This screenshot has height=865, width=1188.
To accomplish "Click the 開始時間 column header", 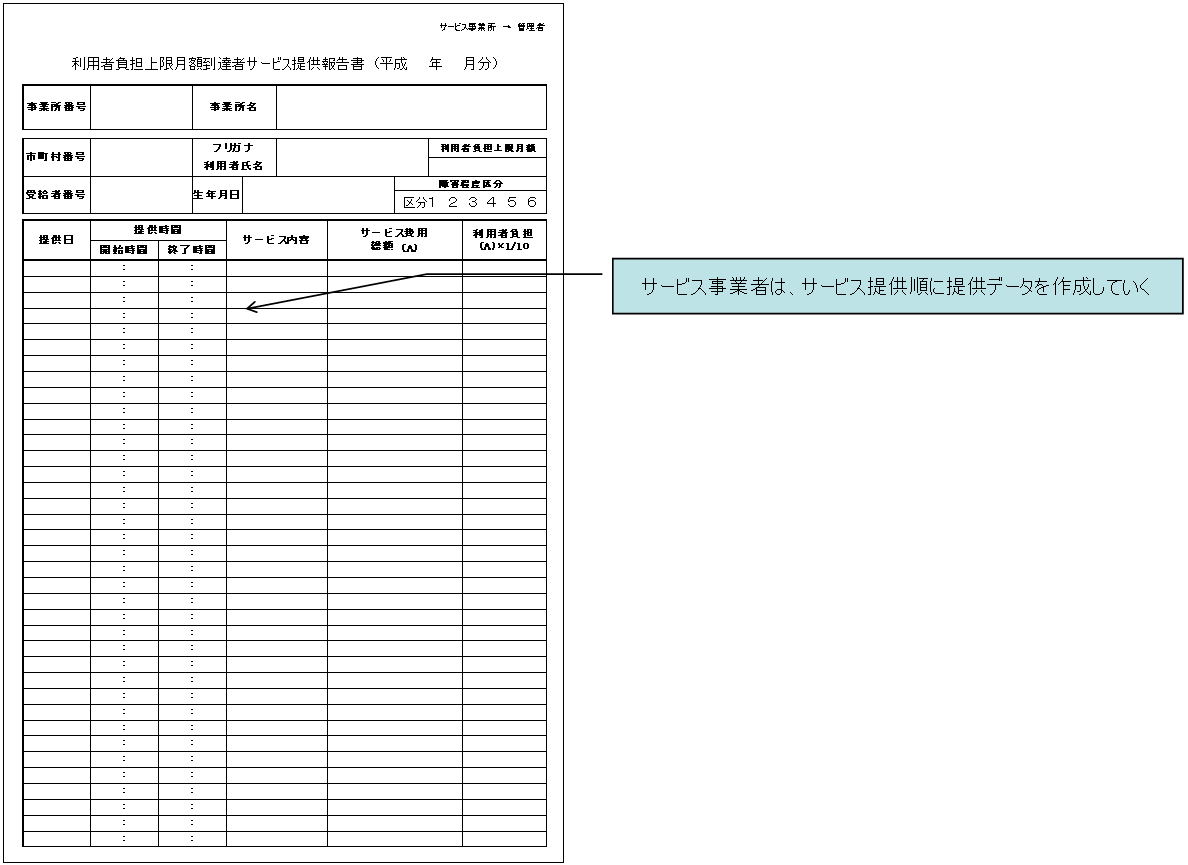I will (x=124, y=250).
